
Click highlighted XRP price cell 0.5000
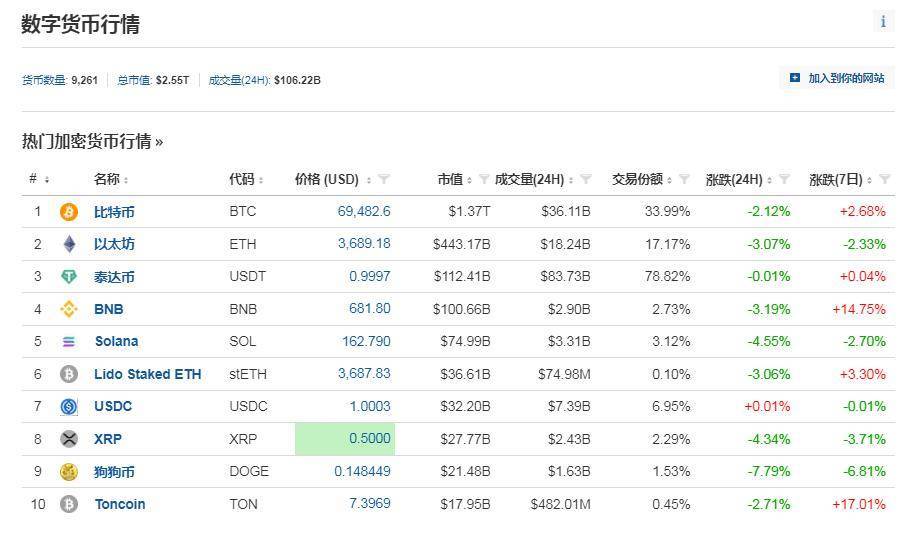[x=345, y=439]
